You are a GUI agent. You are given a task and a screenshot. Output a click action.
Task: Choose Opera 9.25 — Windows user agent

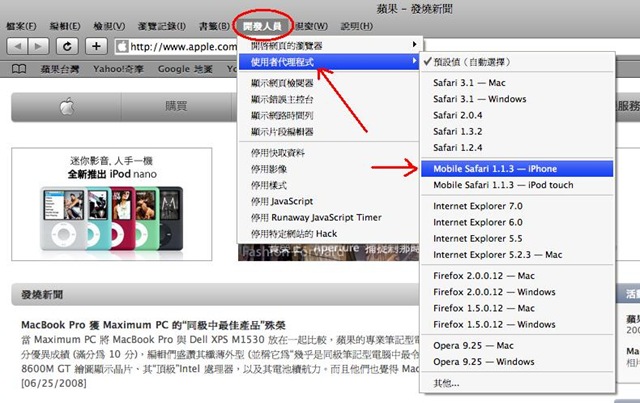517,362
